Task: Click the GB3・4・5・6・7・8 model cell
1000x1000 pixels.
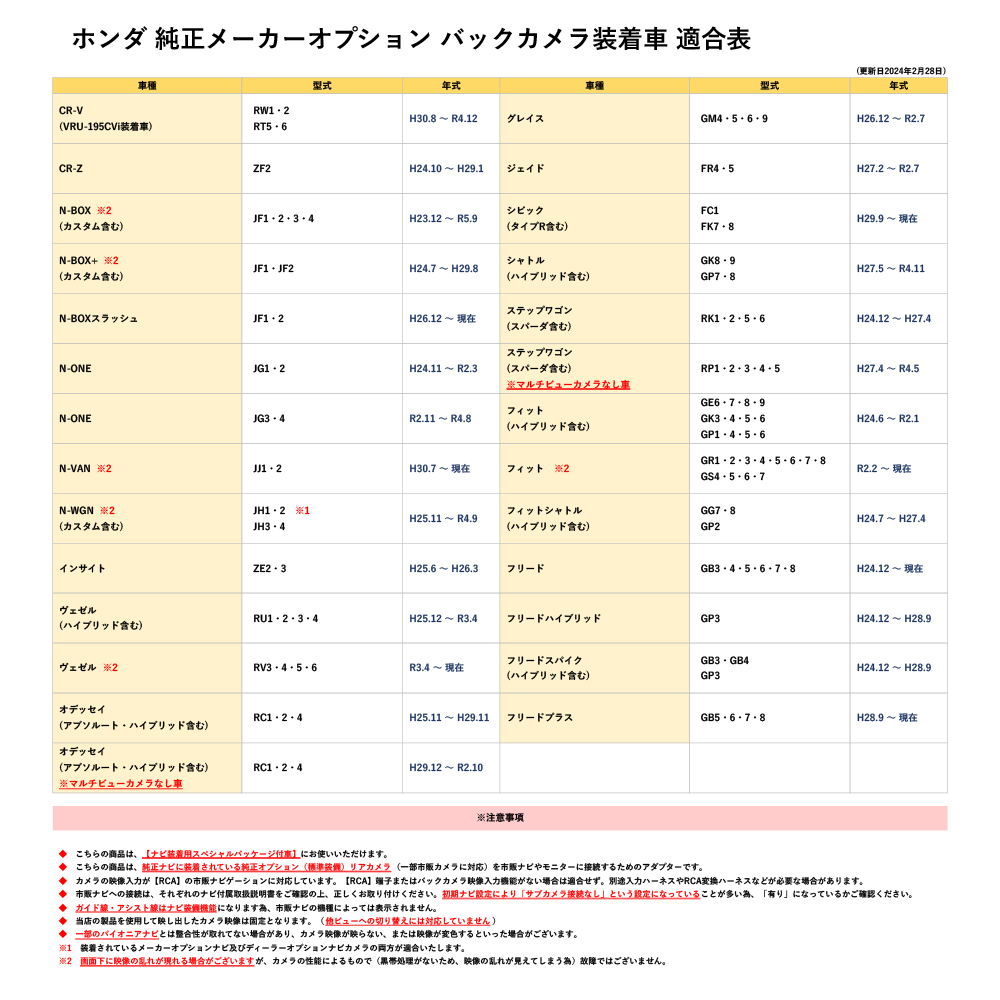Action: point(770,569)
